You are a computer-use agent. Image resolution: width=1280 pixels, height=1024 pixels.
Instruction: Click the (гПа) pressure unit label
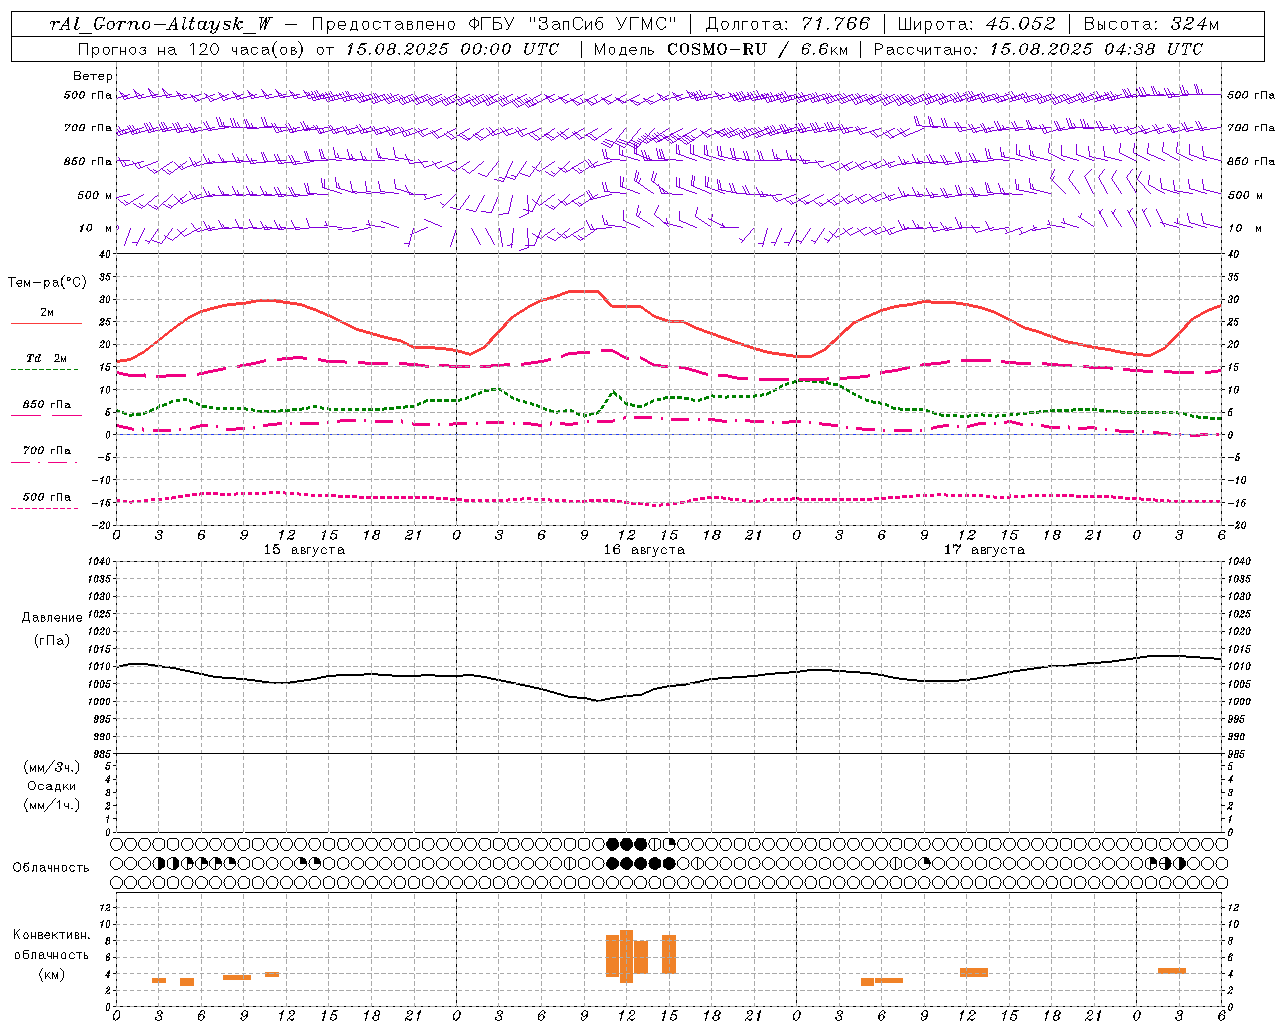click(x=52, y=640)
